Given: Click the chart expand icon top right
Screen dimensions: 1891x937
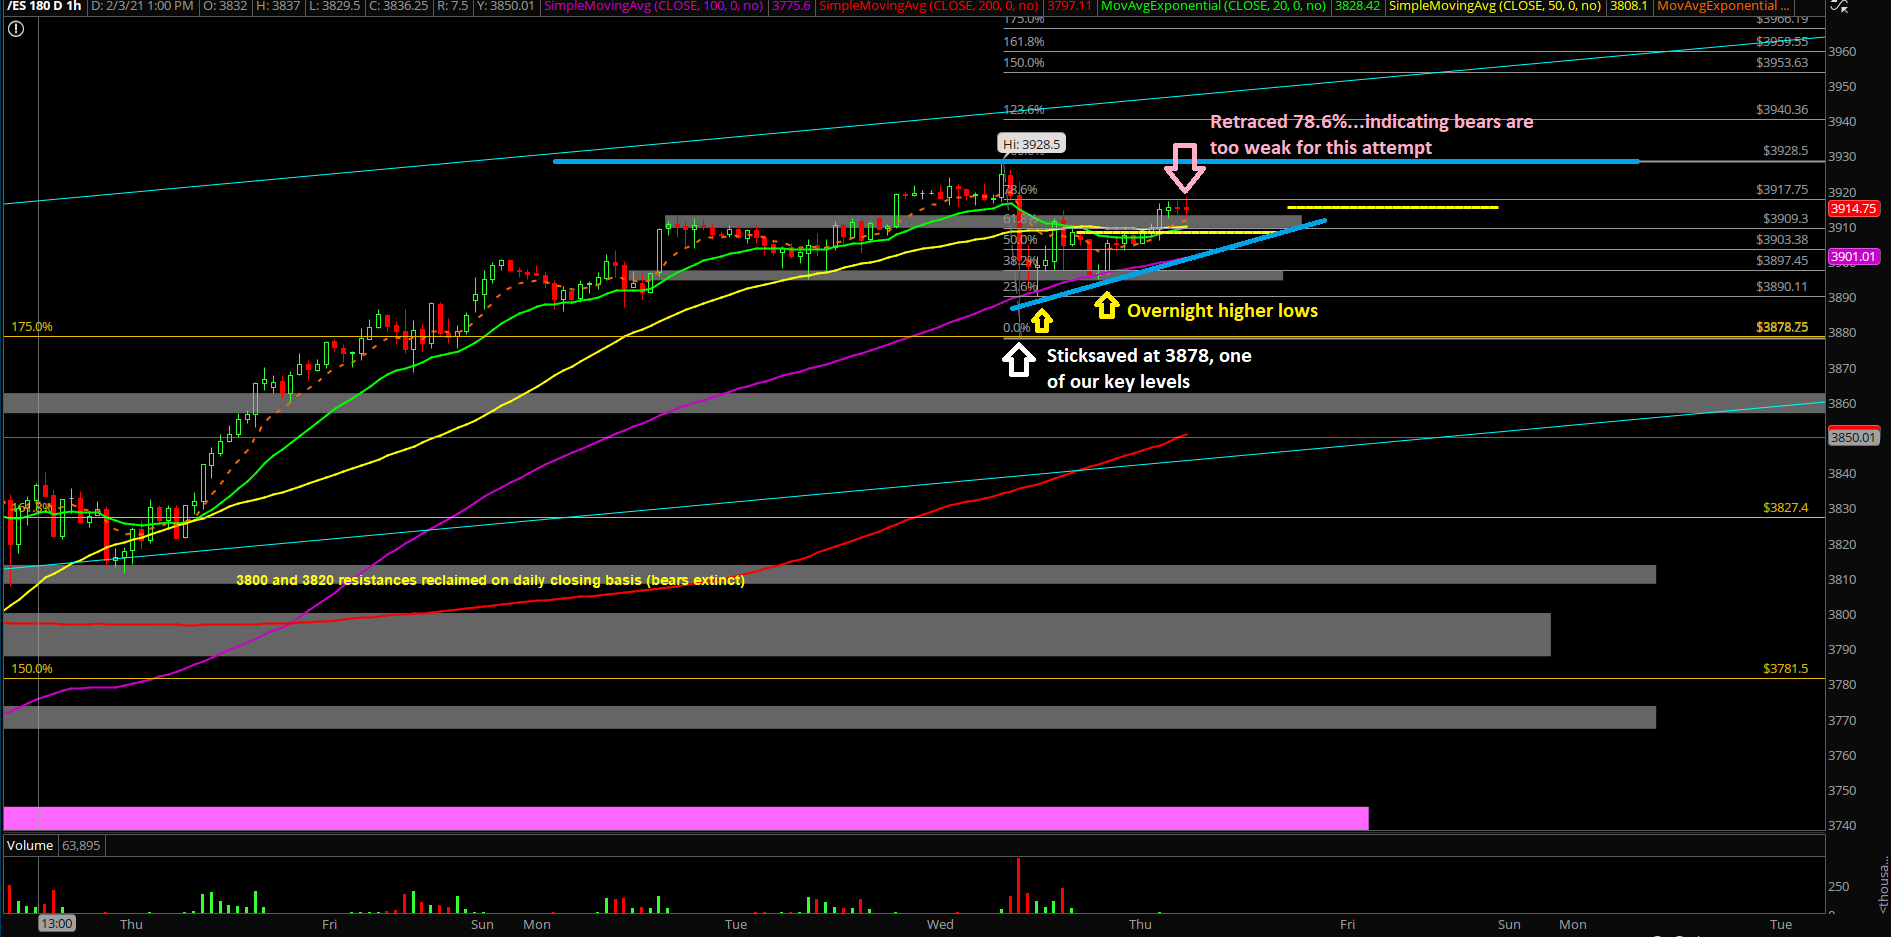Looking at the screenshot, I should click(1839, 6).
